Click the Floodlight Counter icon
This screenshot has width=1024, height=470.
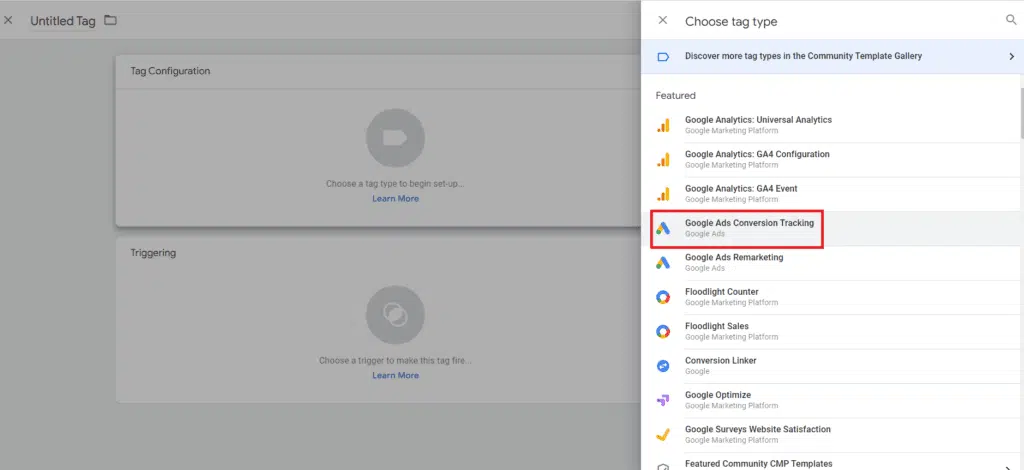(662, 297)
